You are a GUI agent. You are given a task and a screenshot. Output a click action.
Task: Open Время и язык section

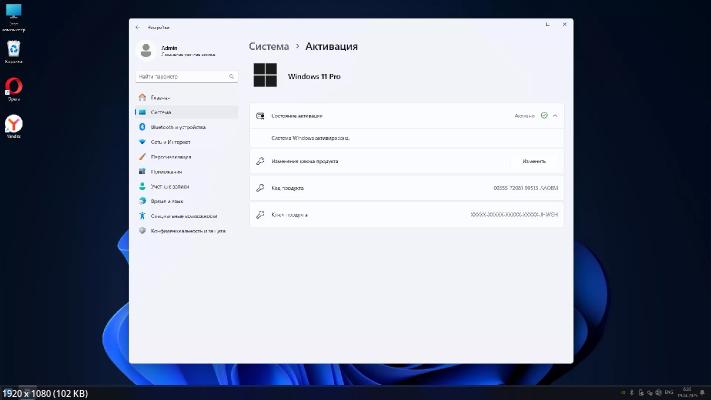[x=186, y=201]
